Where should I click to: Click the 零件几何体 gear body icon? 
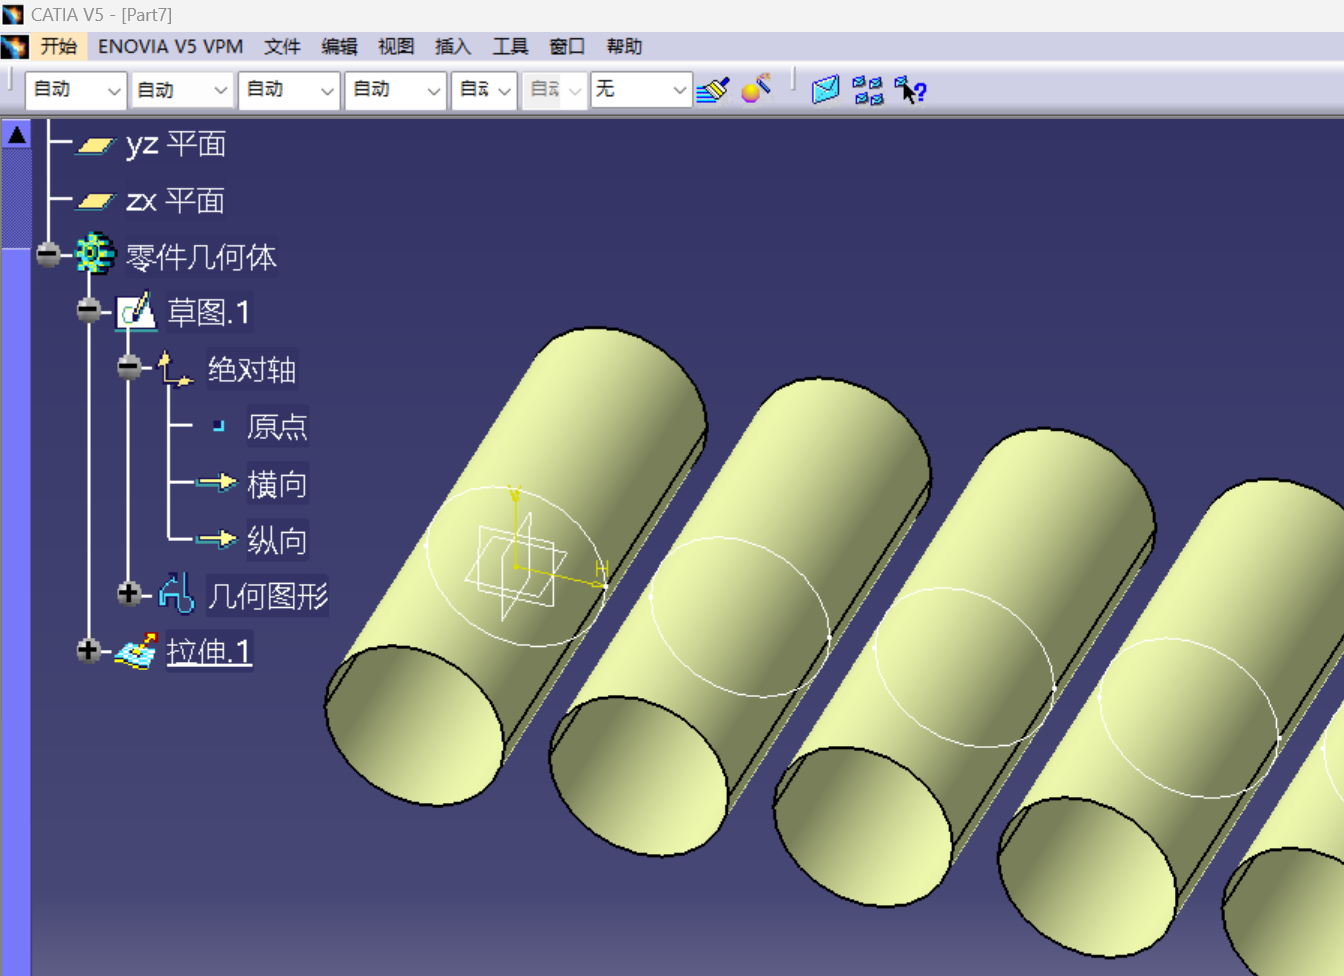(x=96, y=254)
